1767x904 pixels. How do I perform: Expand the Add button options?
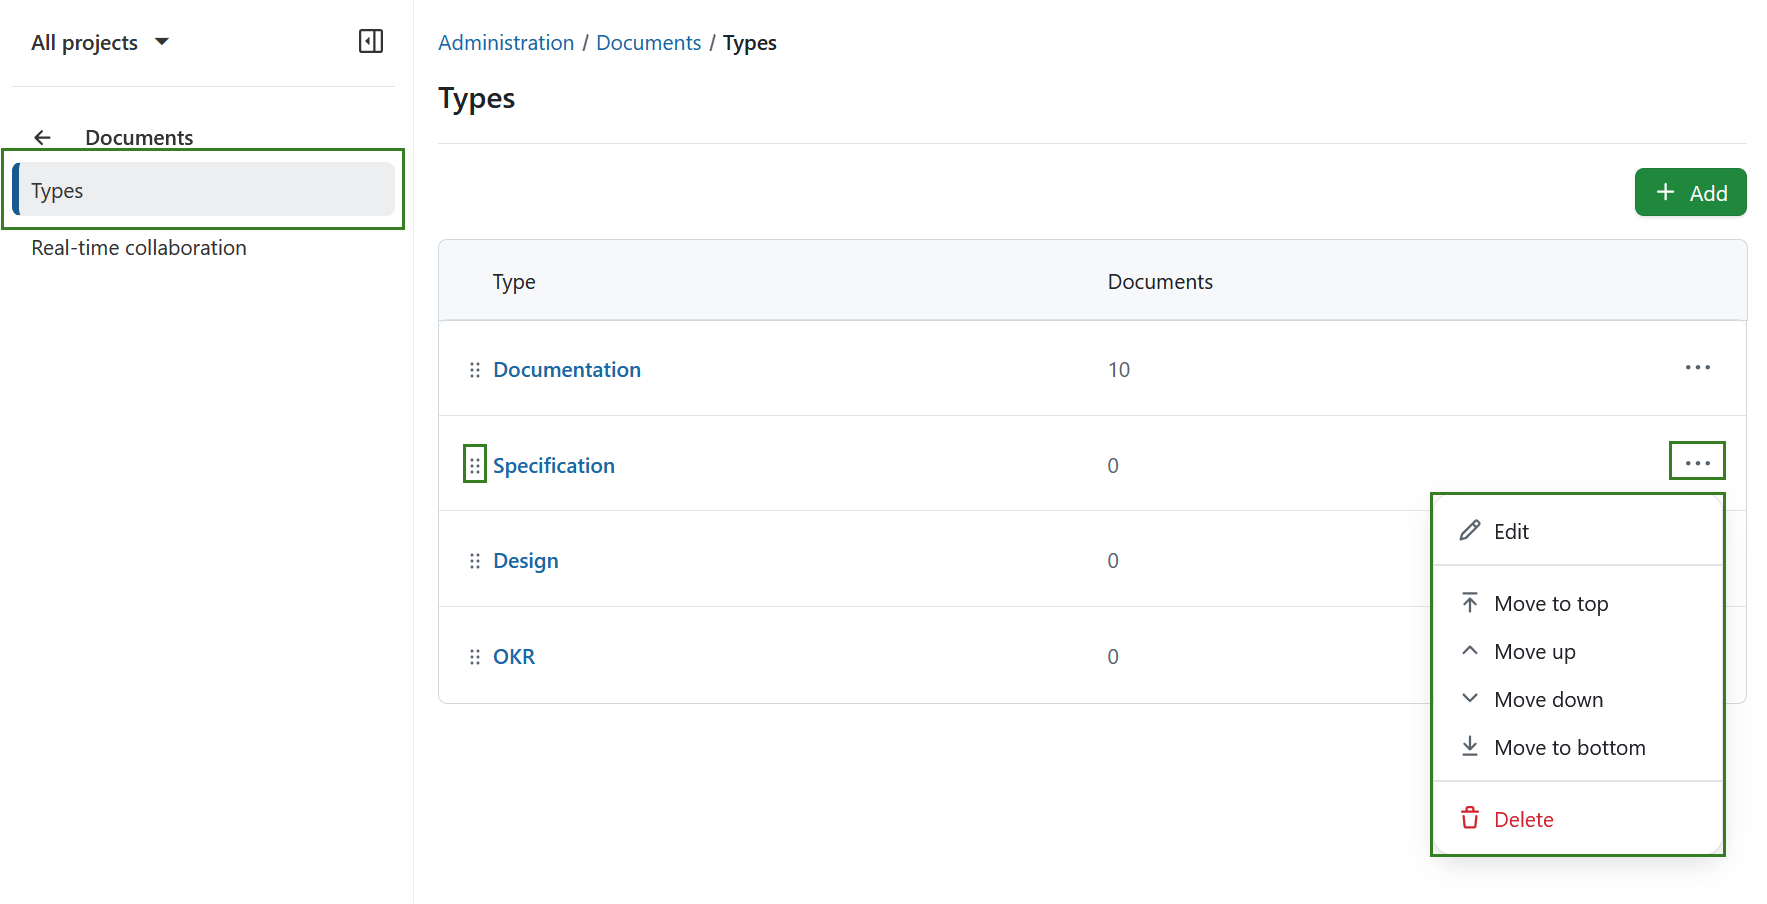(x=1690, y=192)
